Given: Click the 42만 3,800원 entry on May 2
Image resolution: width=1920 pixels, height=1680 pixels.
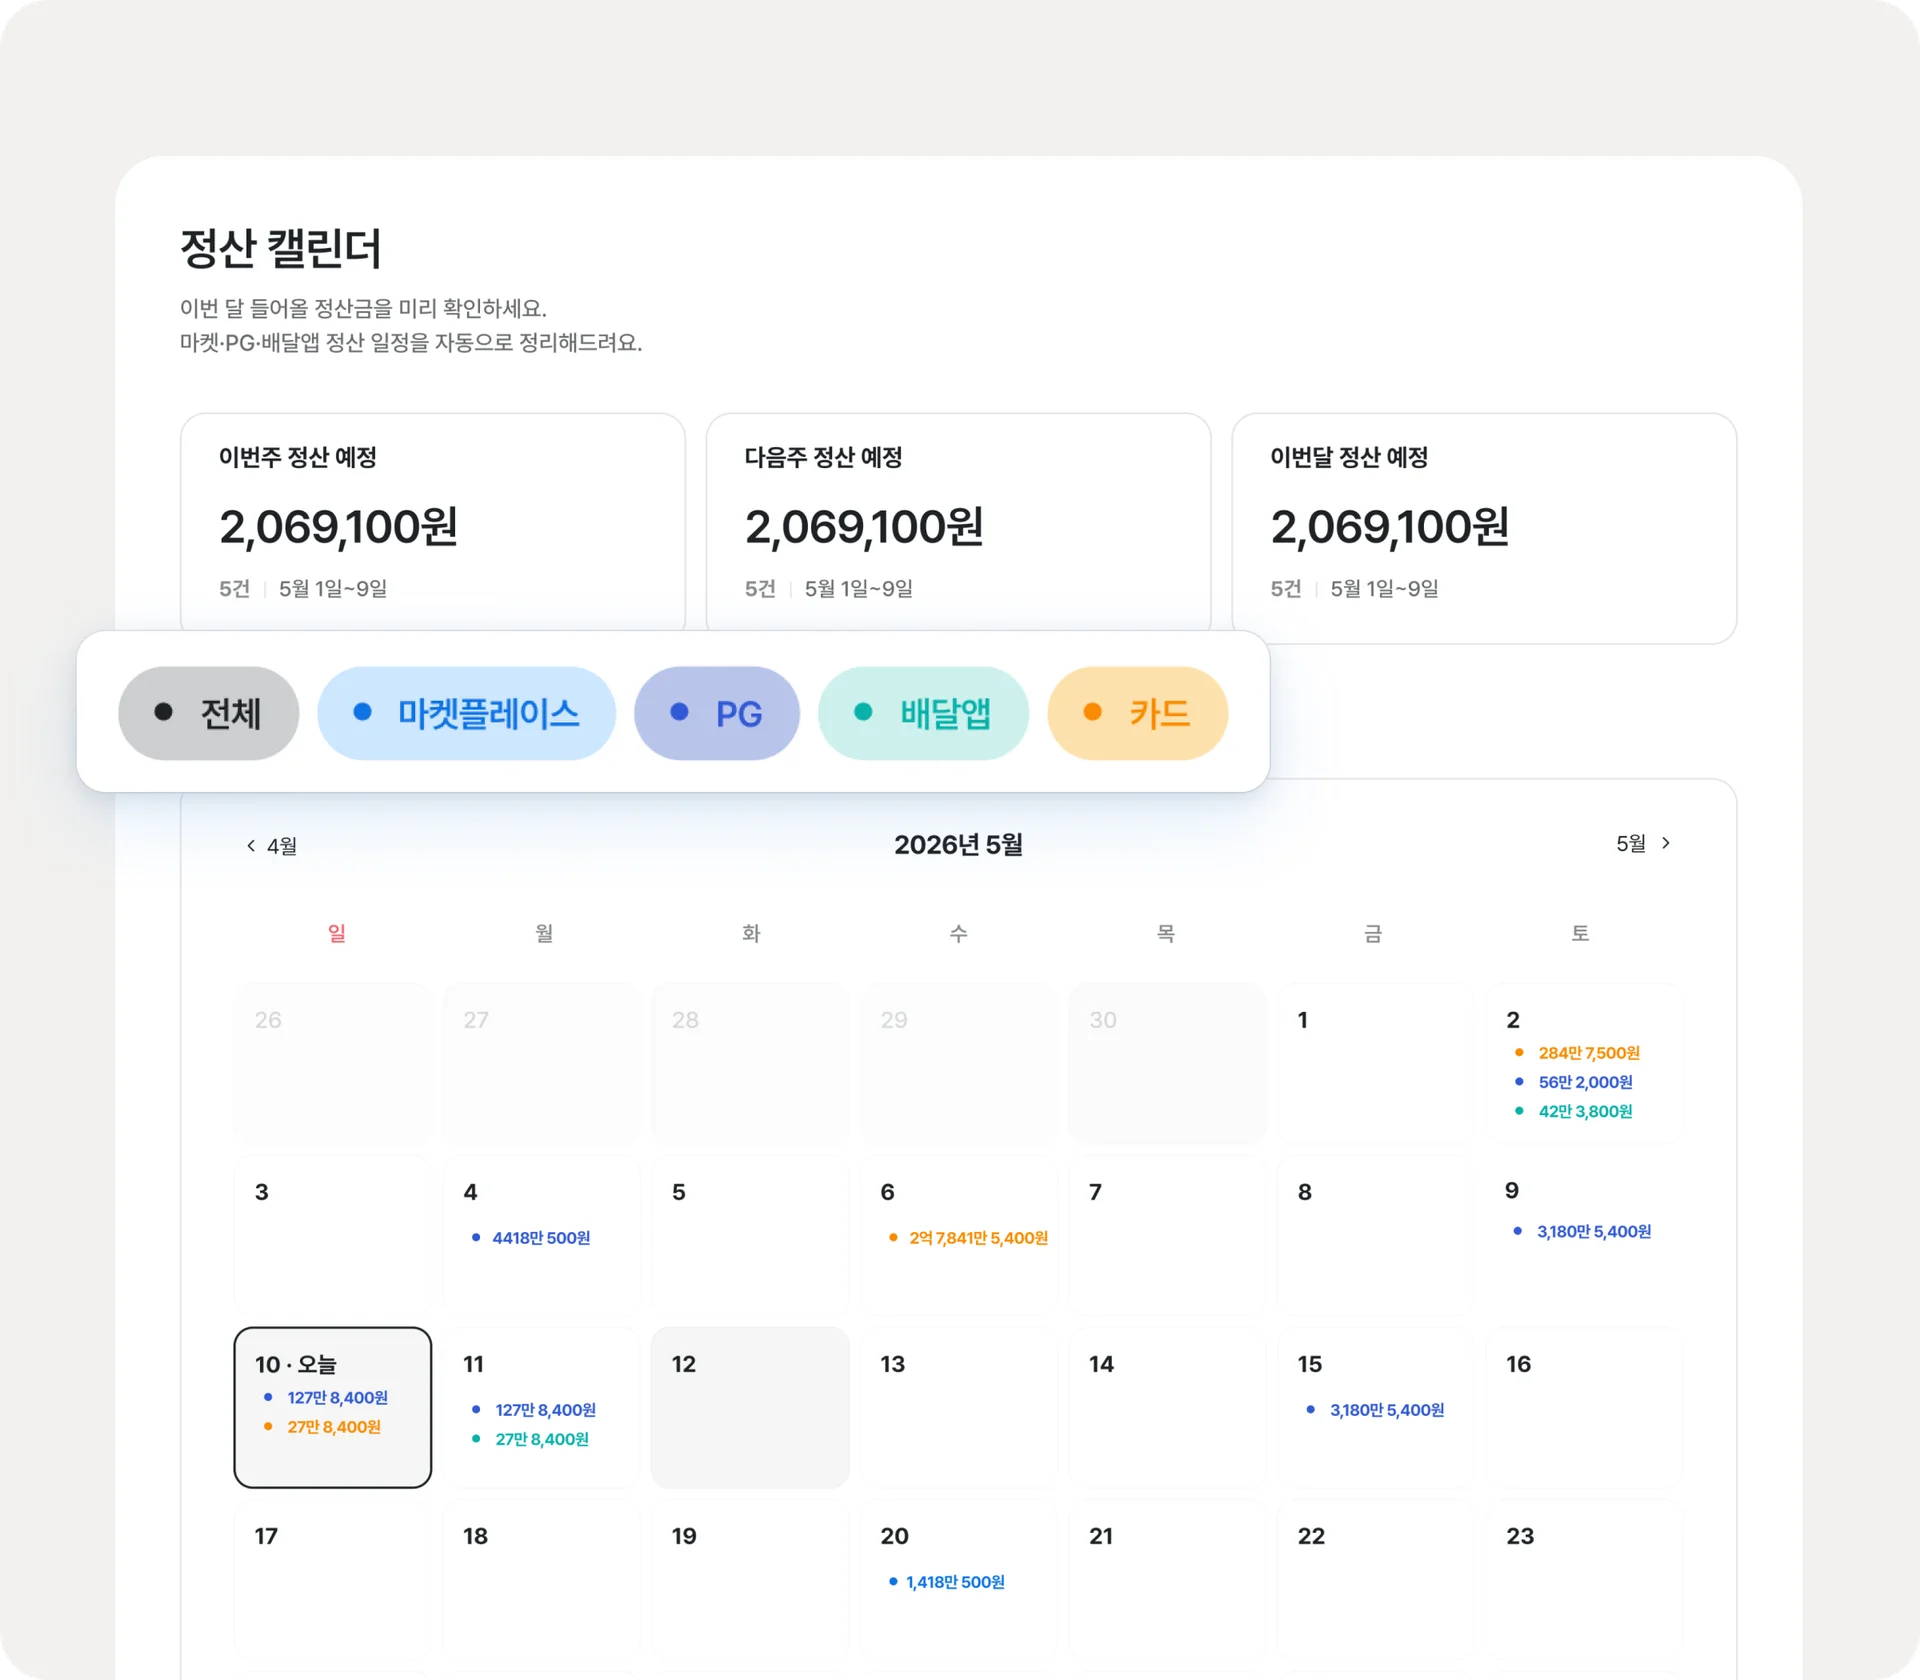Looking at the screenshot, I should coord(1574,1111).
